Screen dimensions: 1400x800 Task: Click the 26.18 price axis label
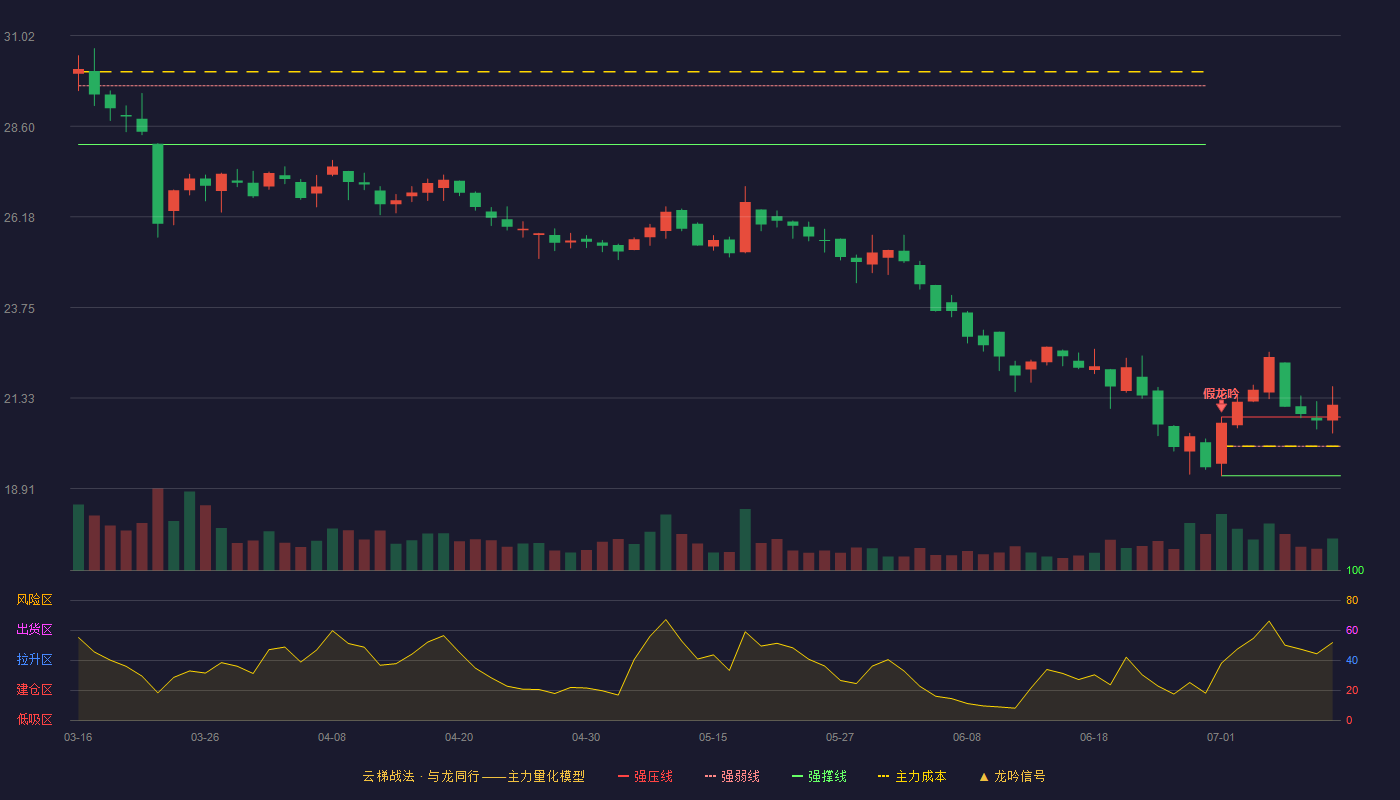point(19,218)
